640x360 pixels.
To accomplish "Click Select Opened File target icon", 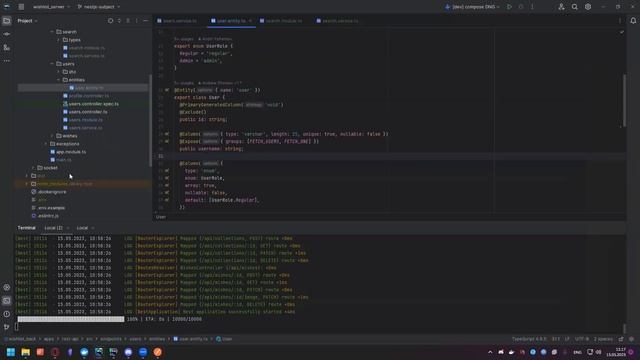I will 110,21.
